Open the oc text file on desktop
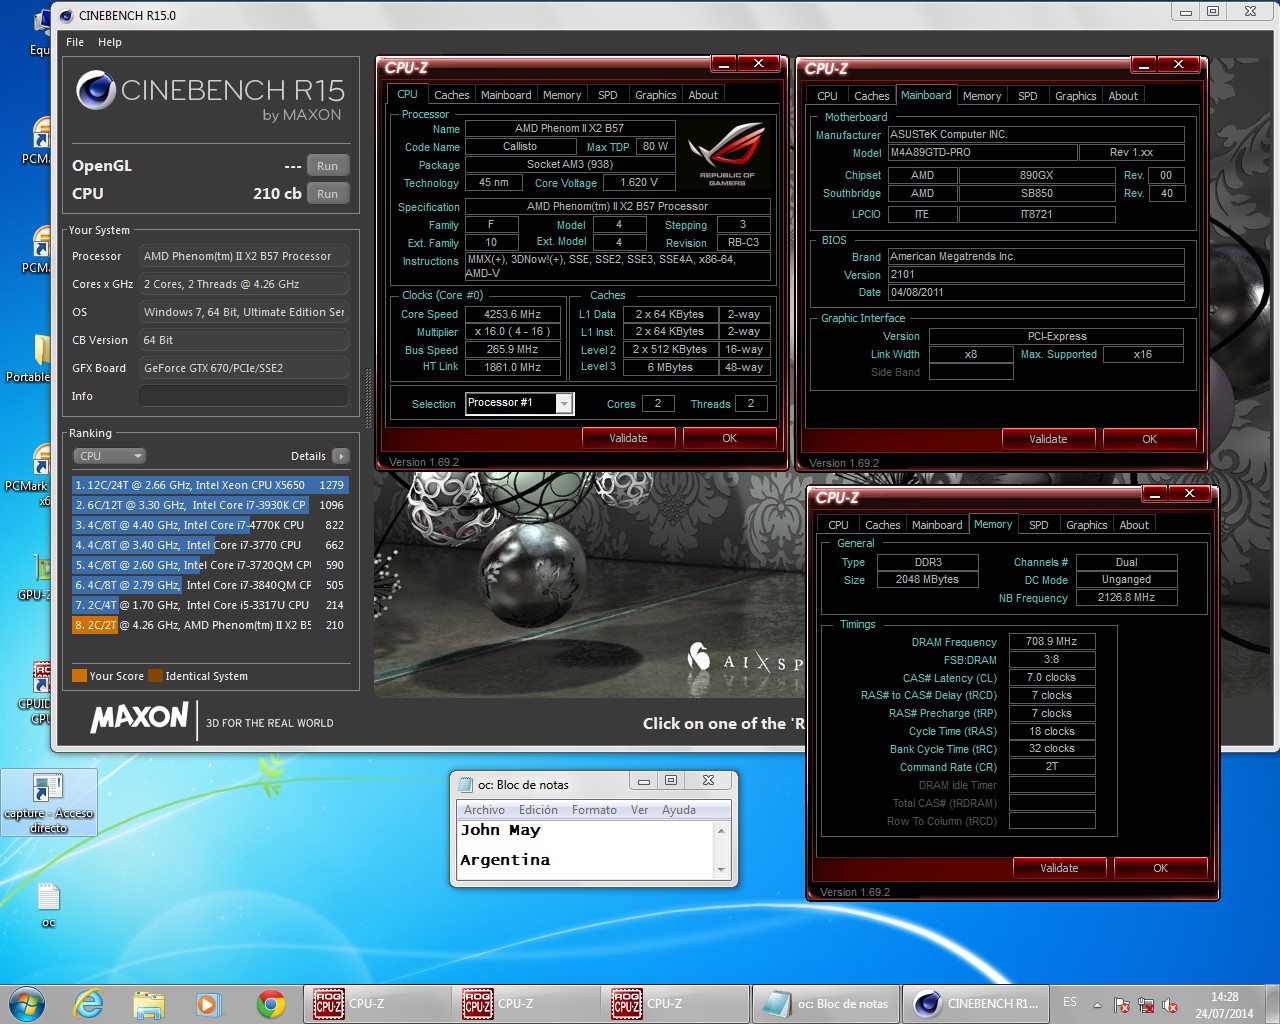 pyautogui.click(x=48, y=904)
